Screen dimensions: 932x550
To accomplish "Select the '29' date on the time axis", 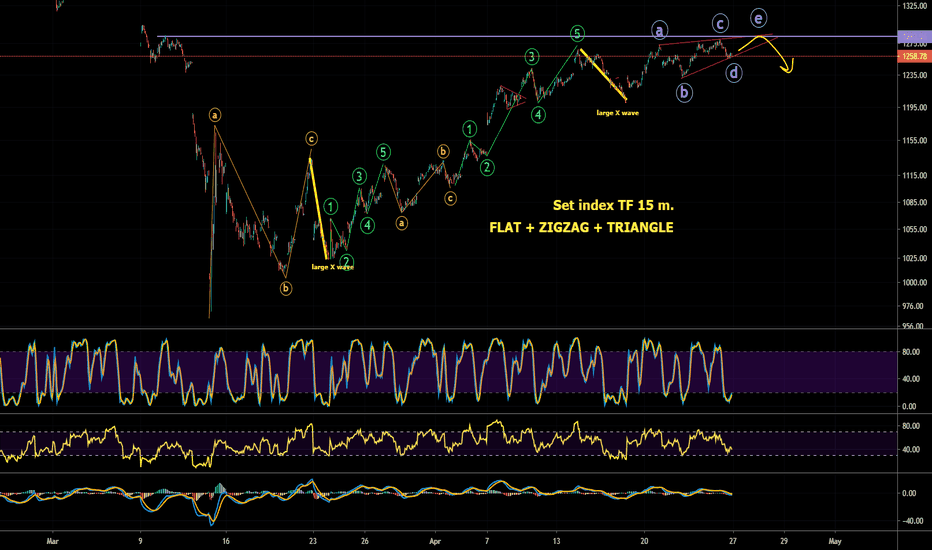I will point(784,541).
